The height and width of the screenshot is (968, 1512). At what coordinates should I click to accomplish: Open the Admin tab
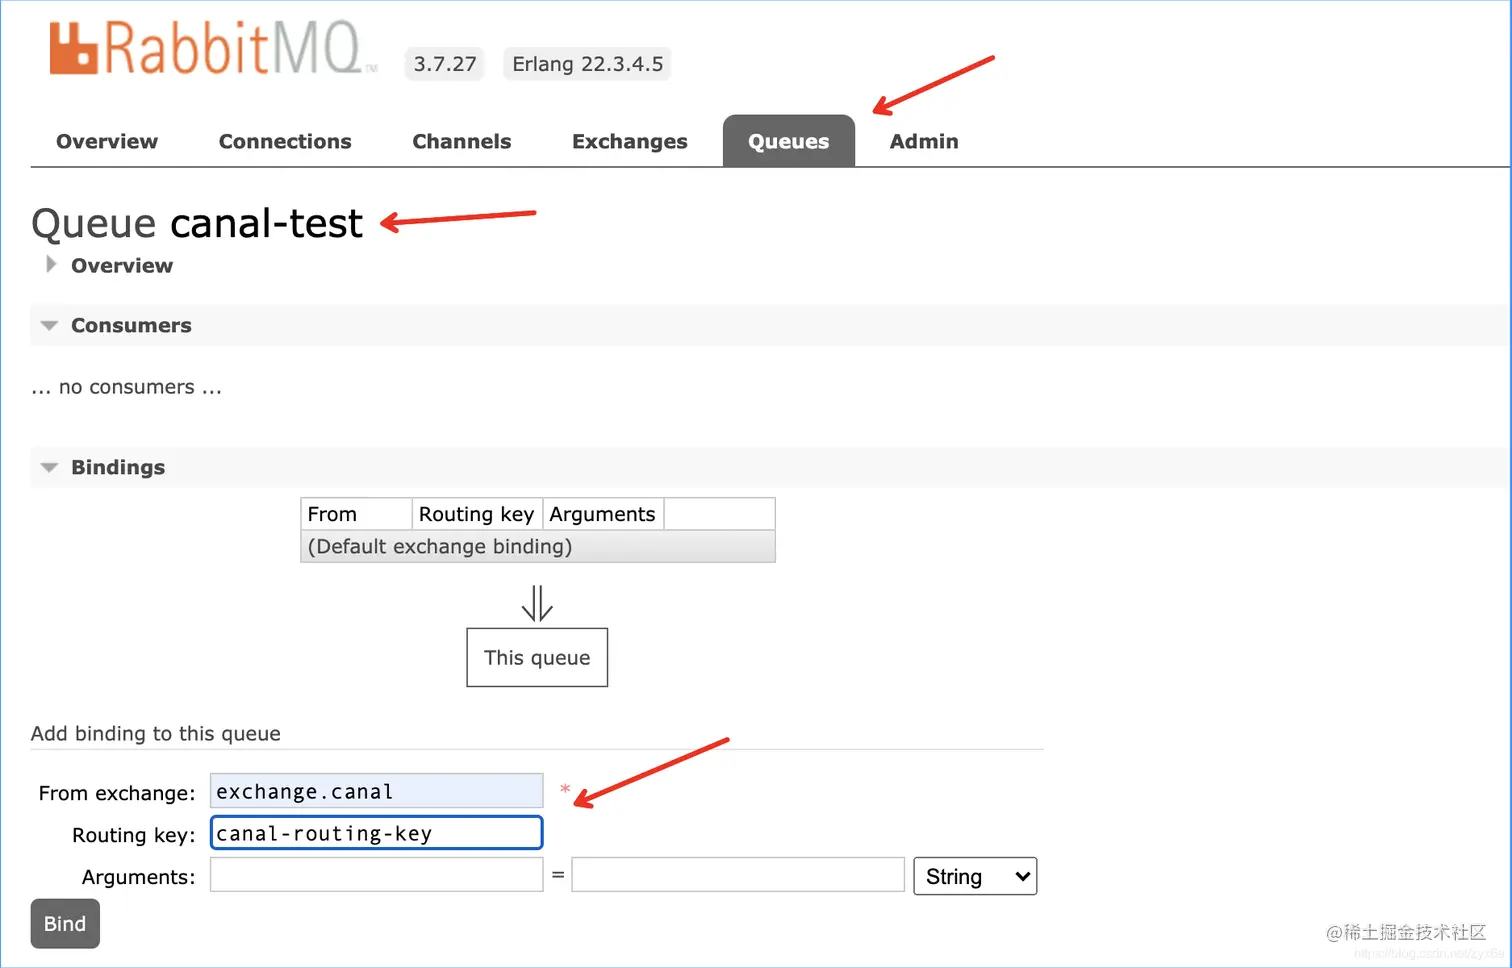[924, 141]
